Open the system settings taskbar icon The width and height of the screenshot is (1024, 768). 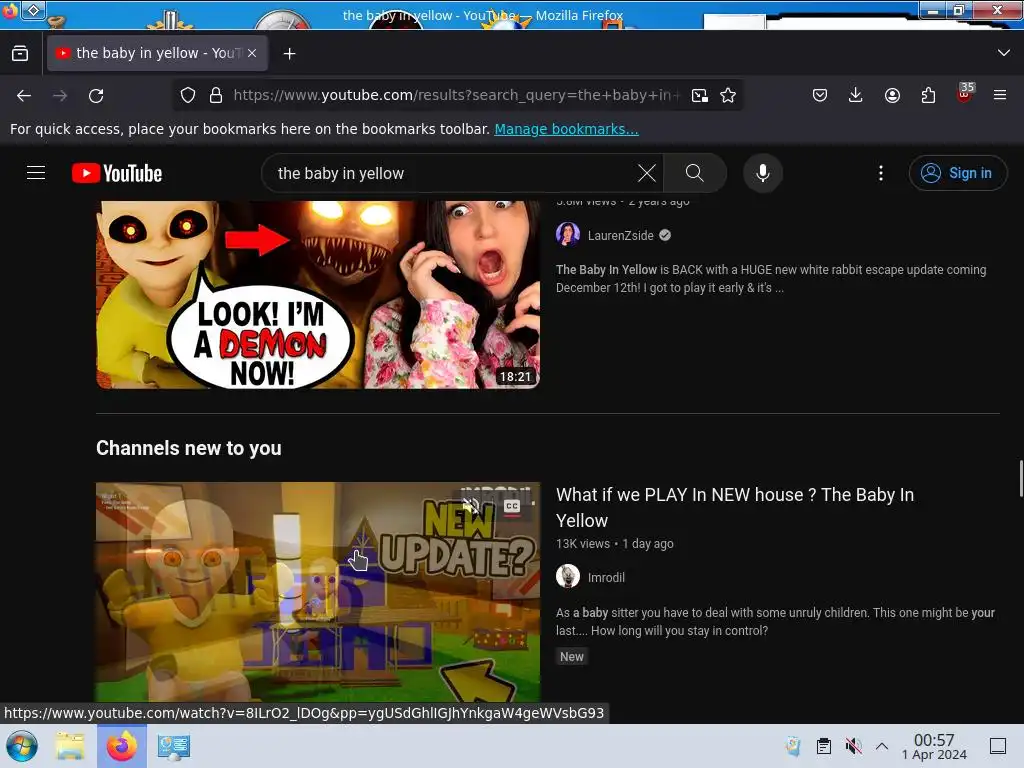point(174,746)
